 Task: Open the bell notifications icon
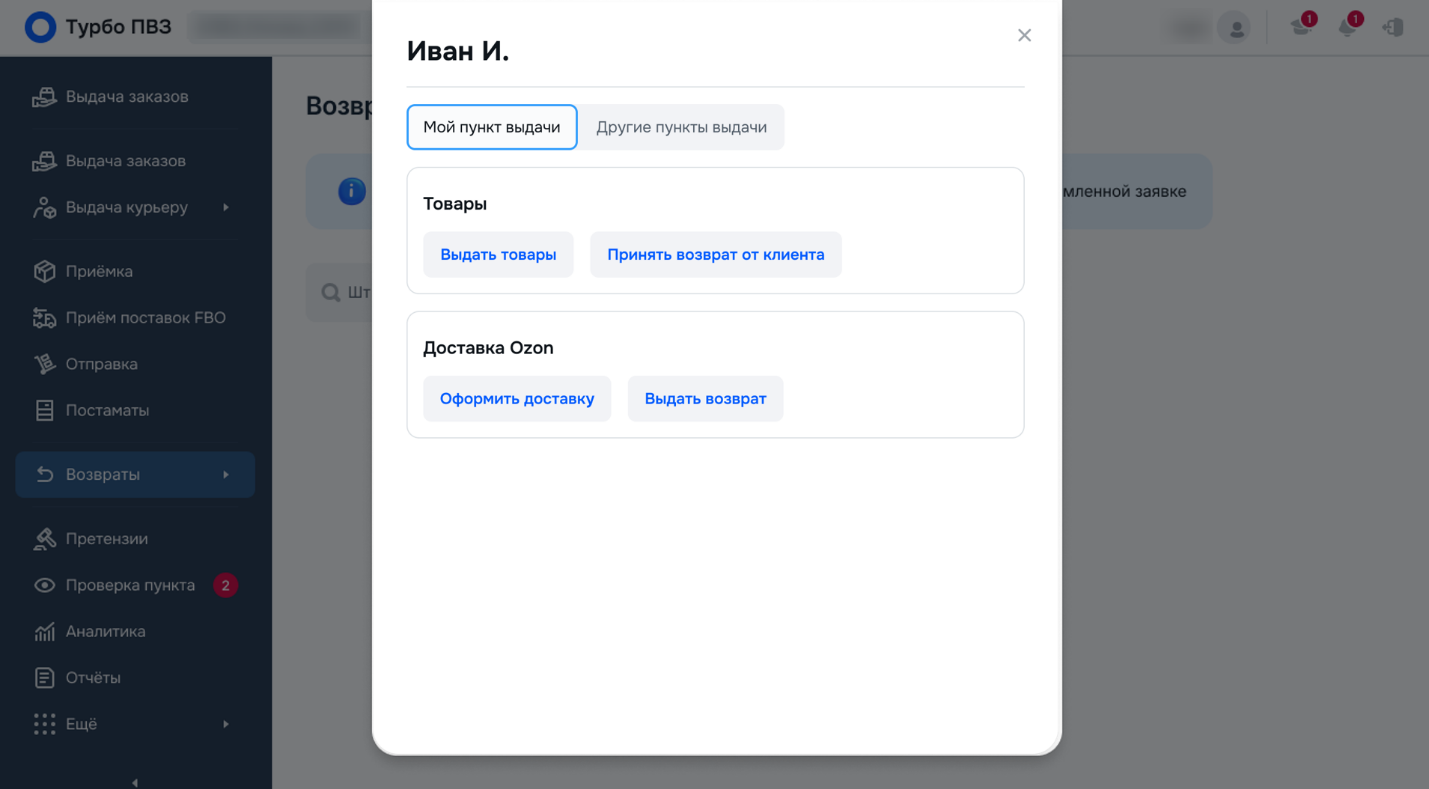[1347, 27]
